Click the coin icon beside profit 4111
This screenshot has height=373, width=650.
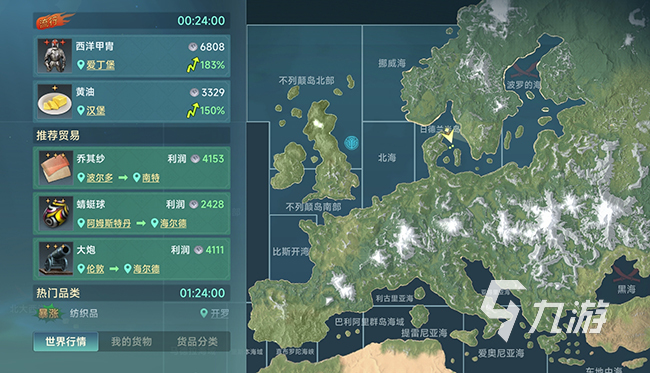pyautogui.click(x=199, y=250)
